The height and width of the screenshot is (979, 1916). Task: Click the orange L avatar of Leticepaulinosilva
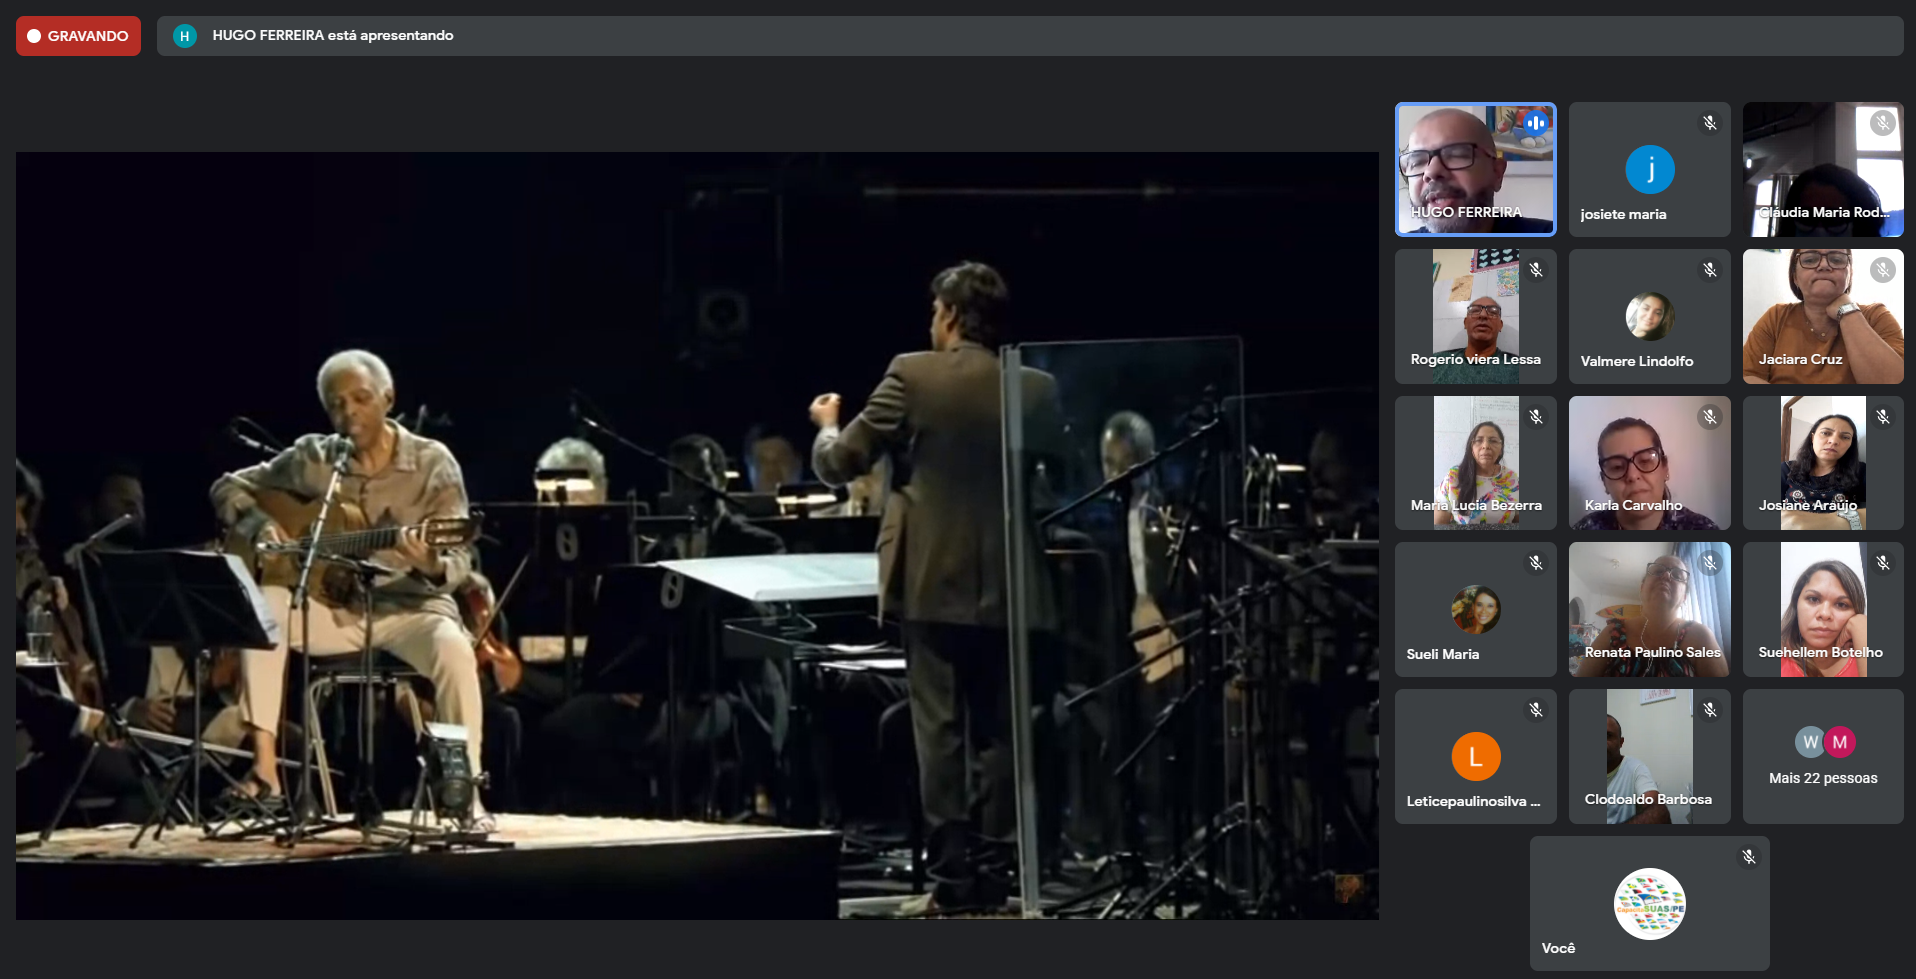coord(1476,756)
